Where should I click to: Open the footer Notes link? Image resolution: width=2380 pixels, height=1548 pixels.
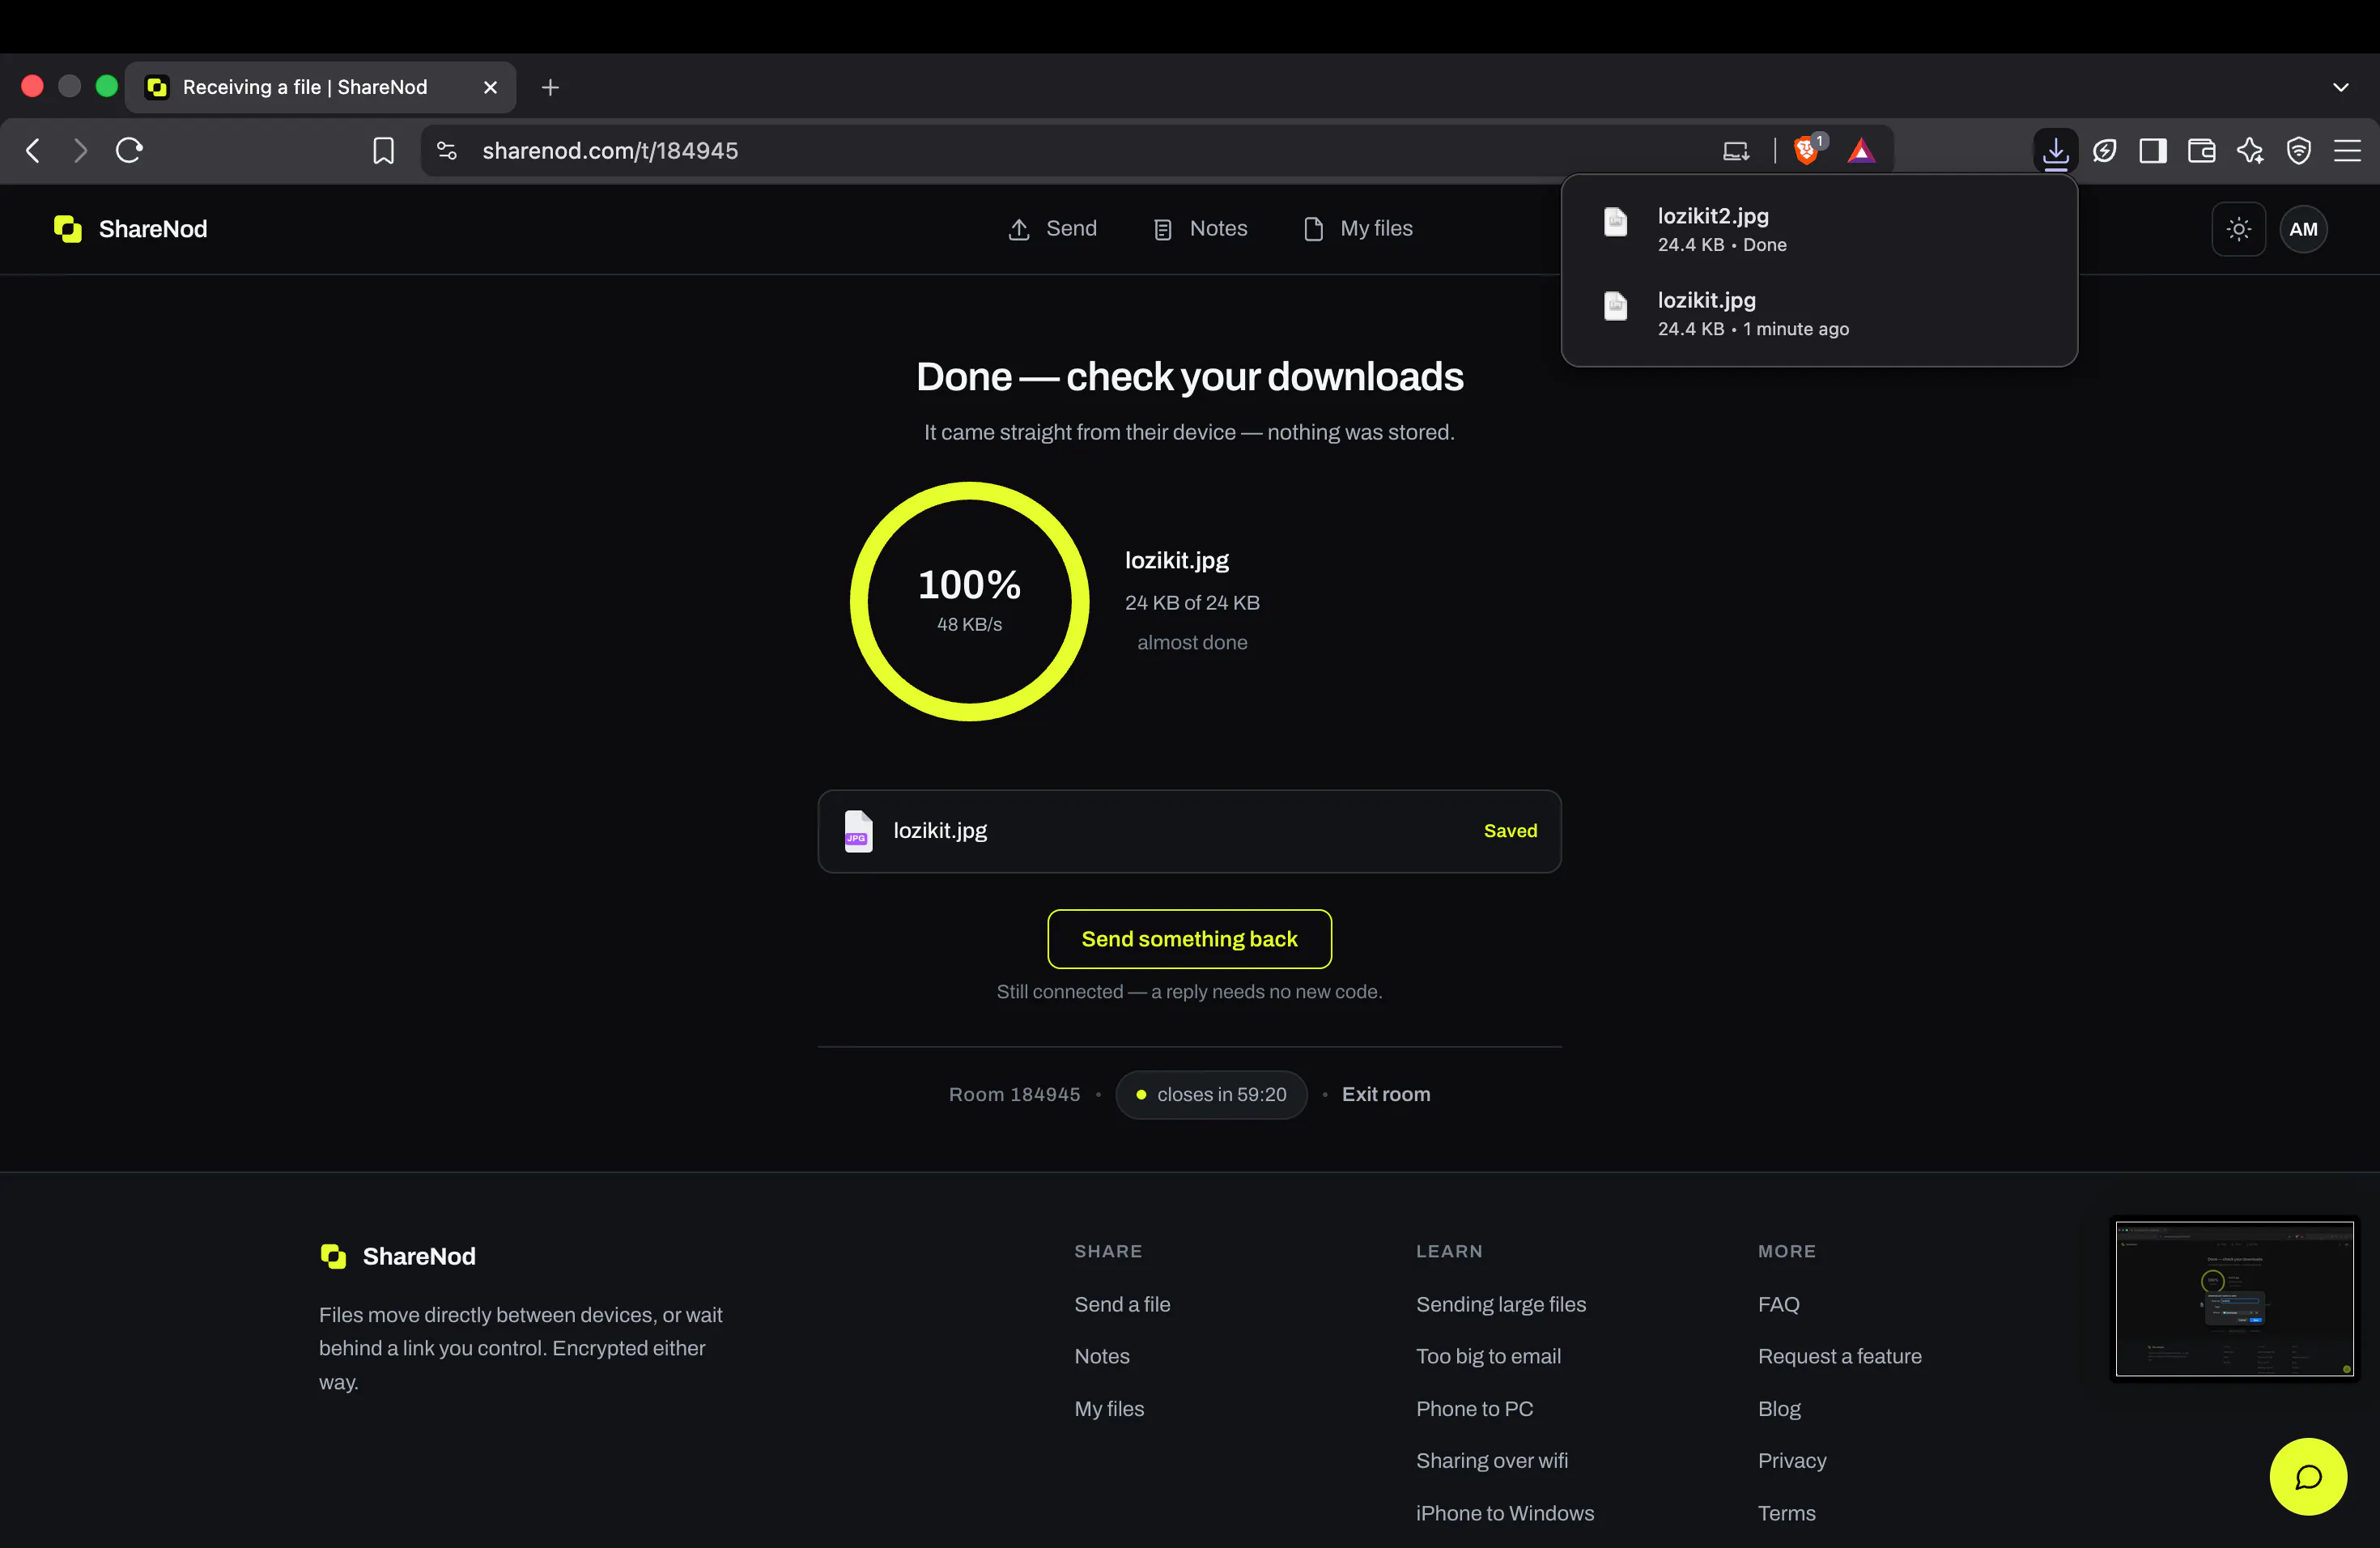coord(1102,1356)
